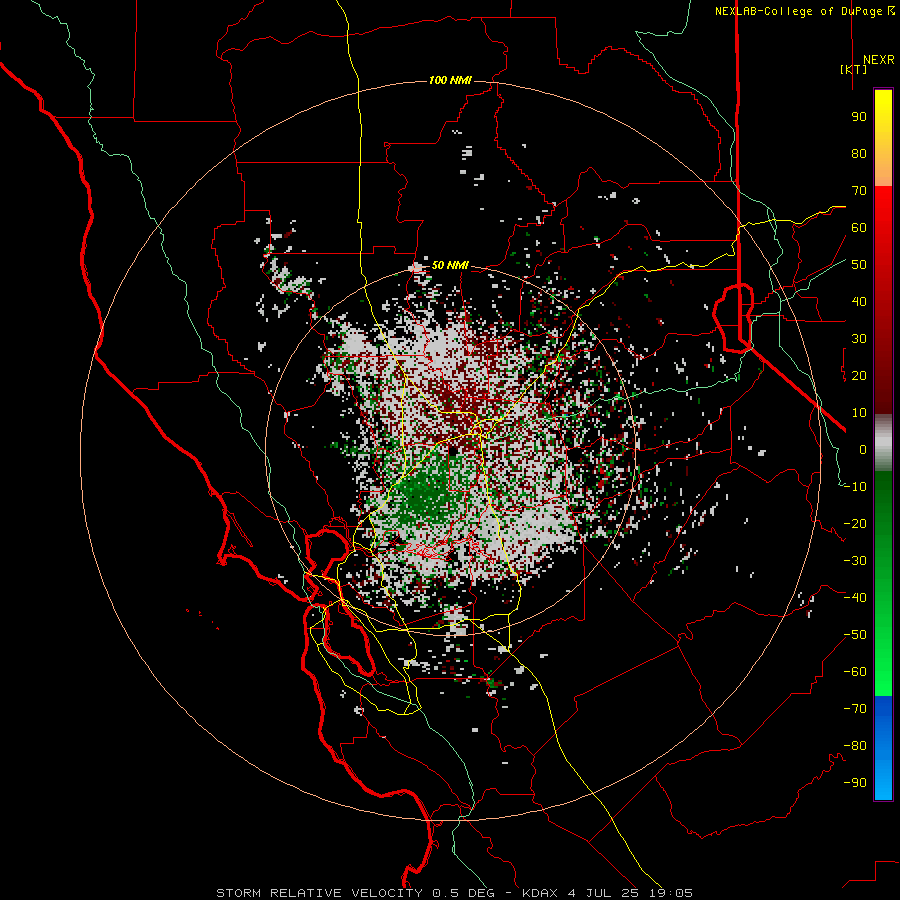The height and width of the screenshot is (900, 900).
Task: Click the -90 value on the velocity scale
Action: tap(855, 783)
